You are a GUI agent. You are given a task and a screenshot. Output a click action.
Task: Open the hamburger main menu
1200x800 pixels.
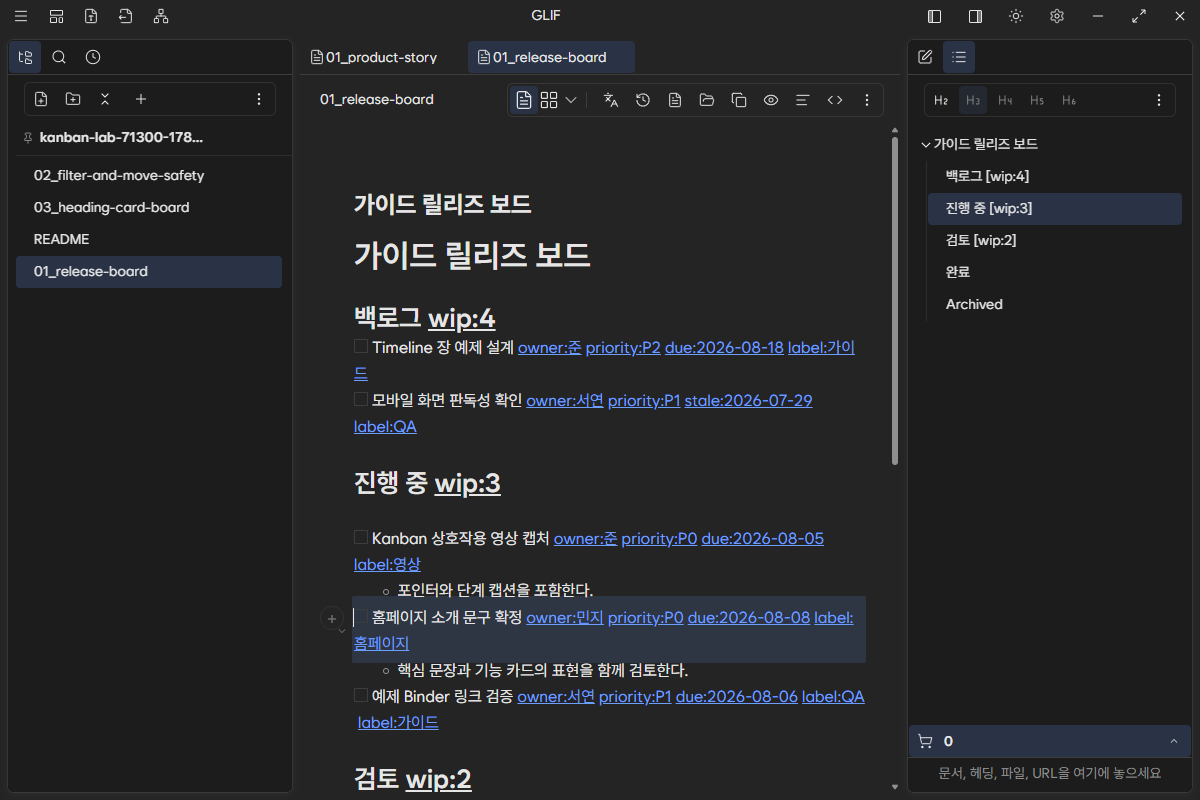click(x=21, y=16)
